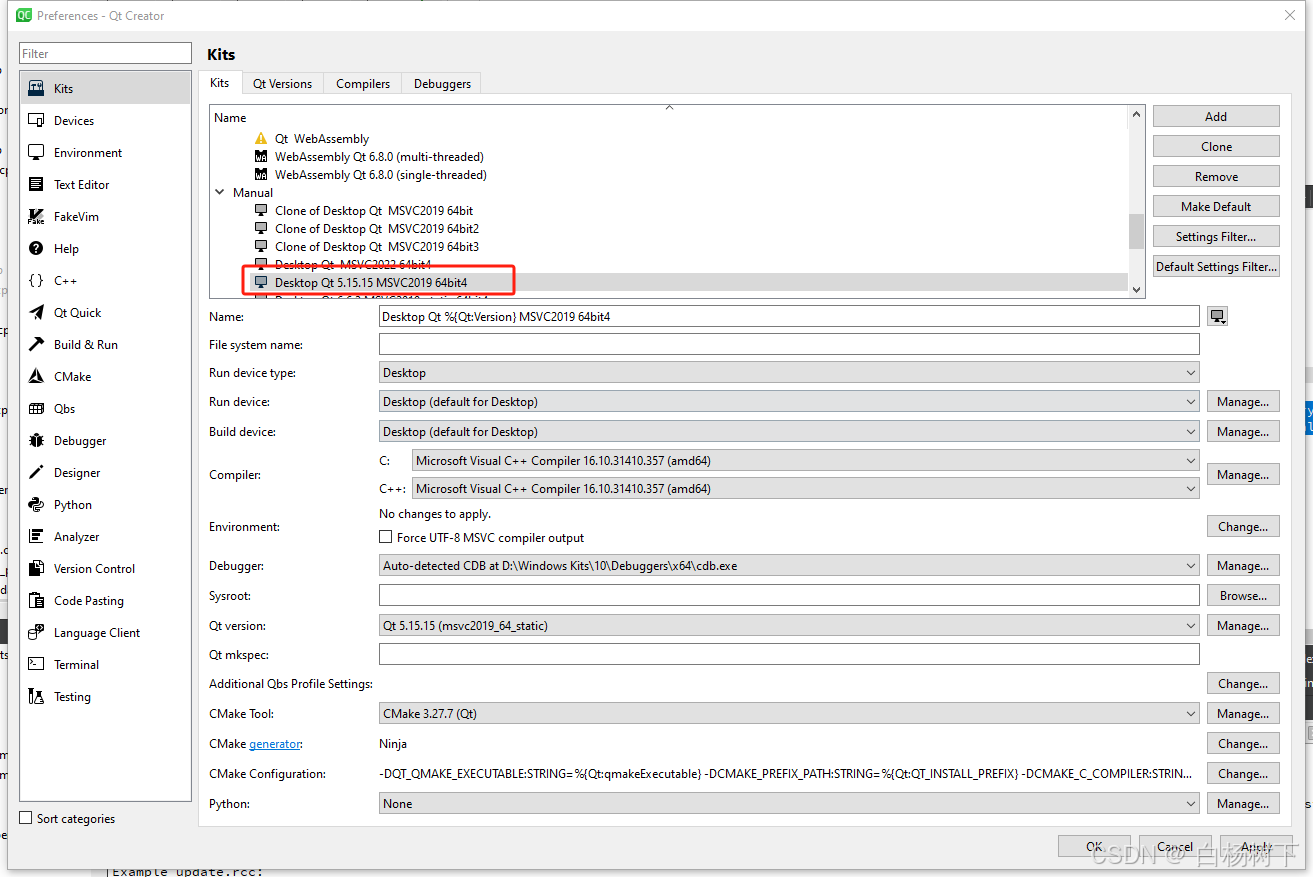Open the Build device dropdown

pyautogui.click(x=789, y=432)
